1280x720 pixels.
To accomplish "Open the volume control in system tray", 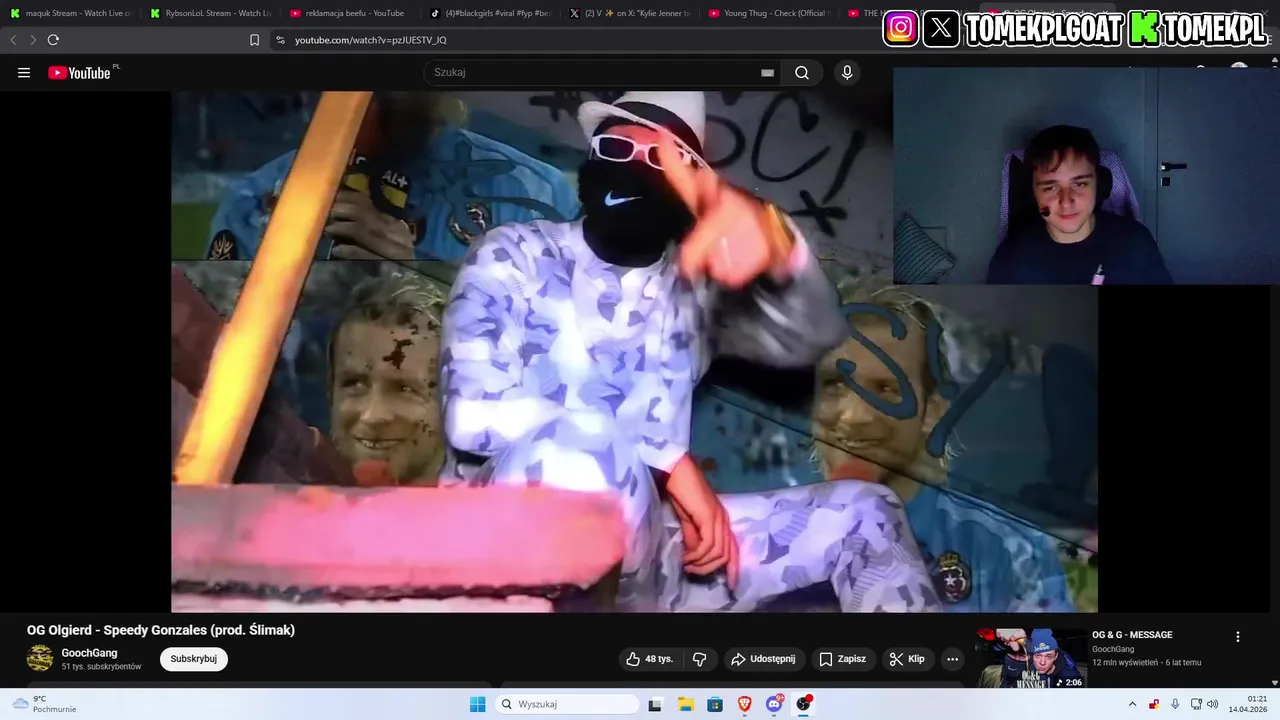I will coord(1213,704).
